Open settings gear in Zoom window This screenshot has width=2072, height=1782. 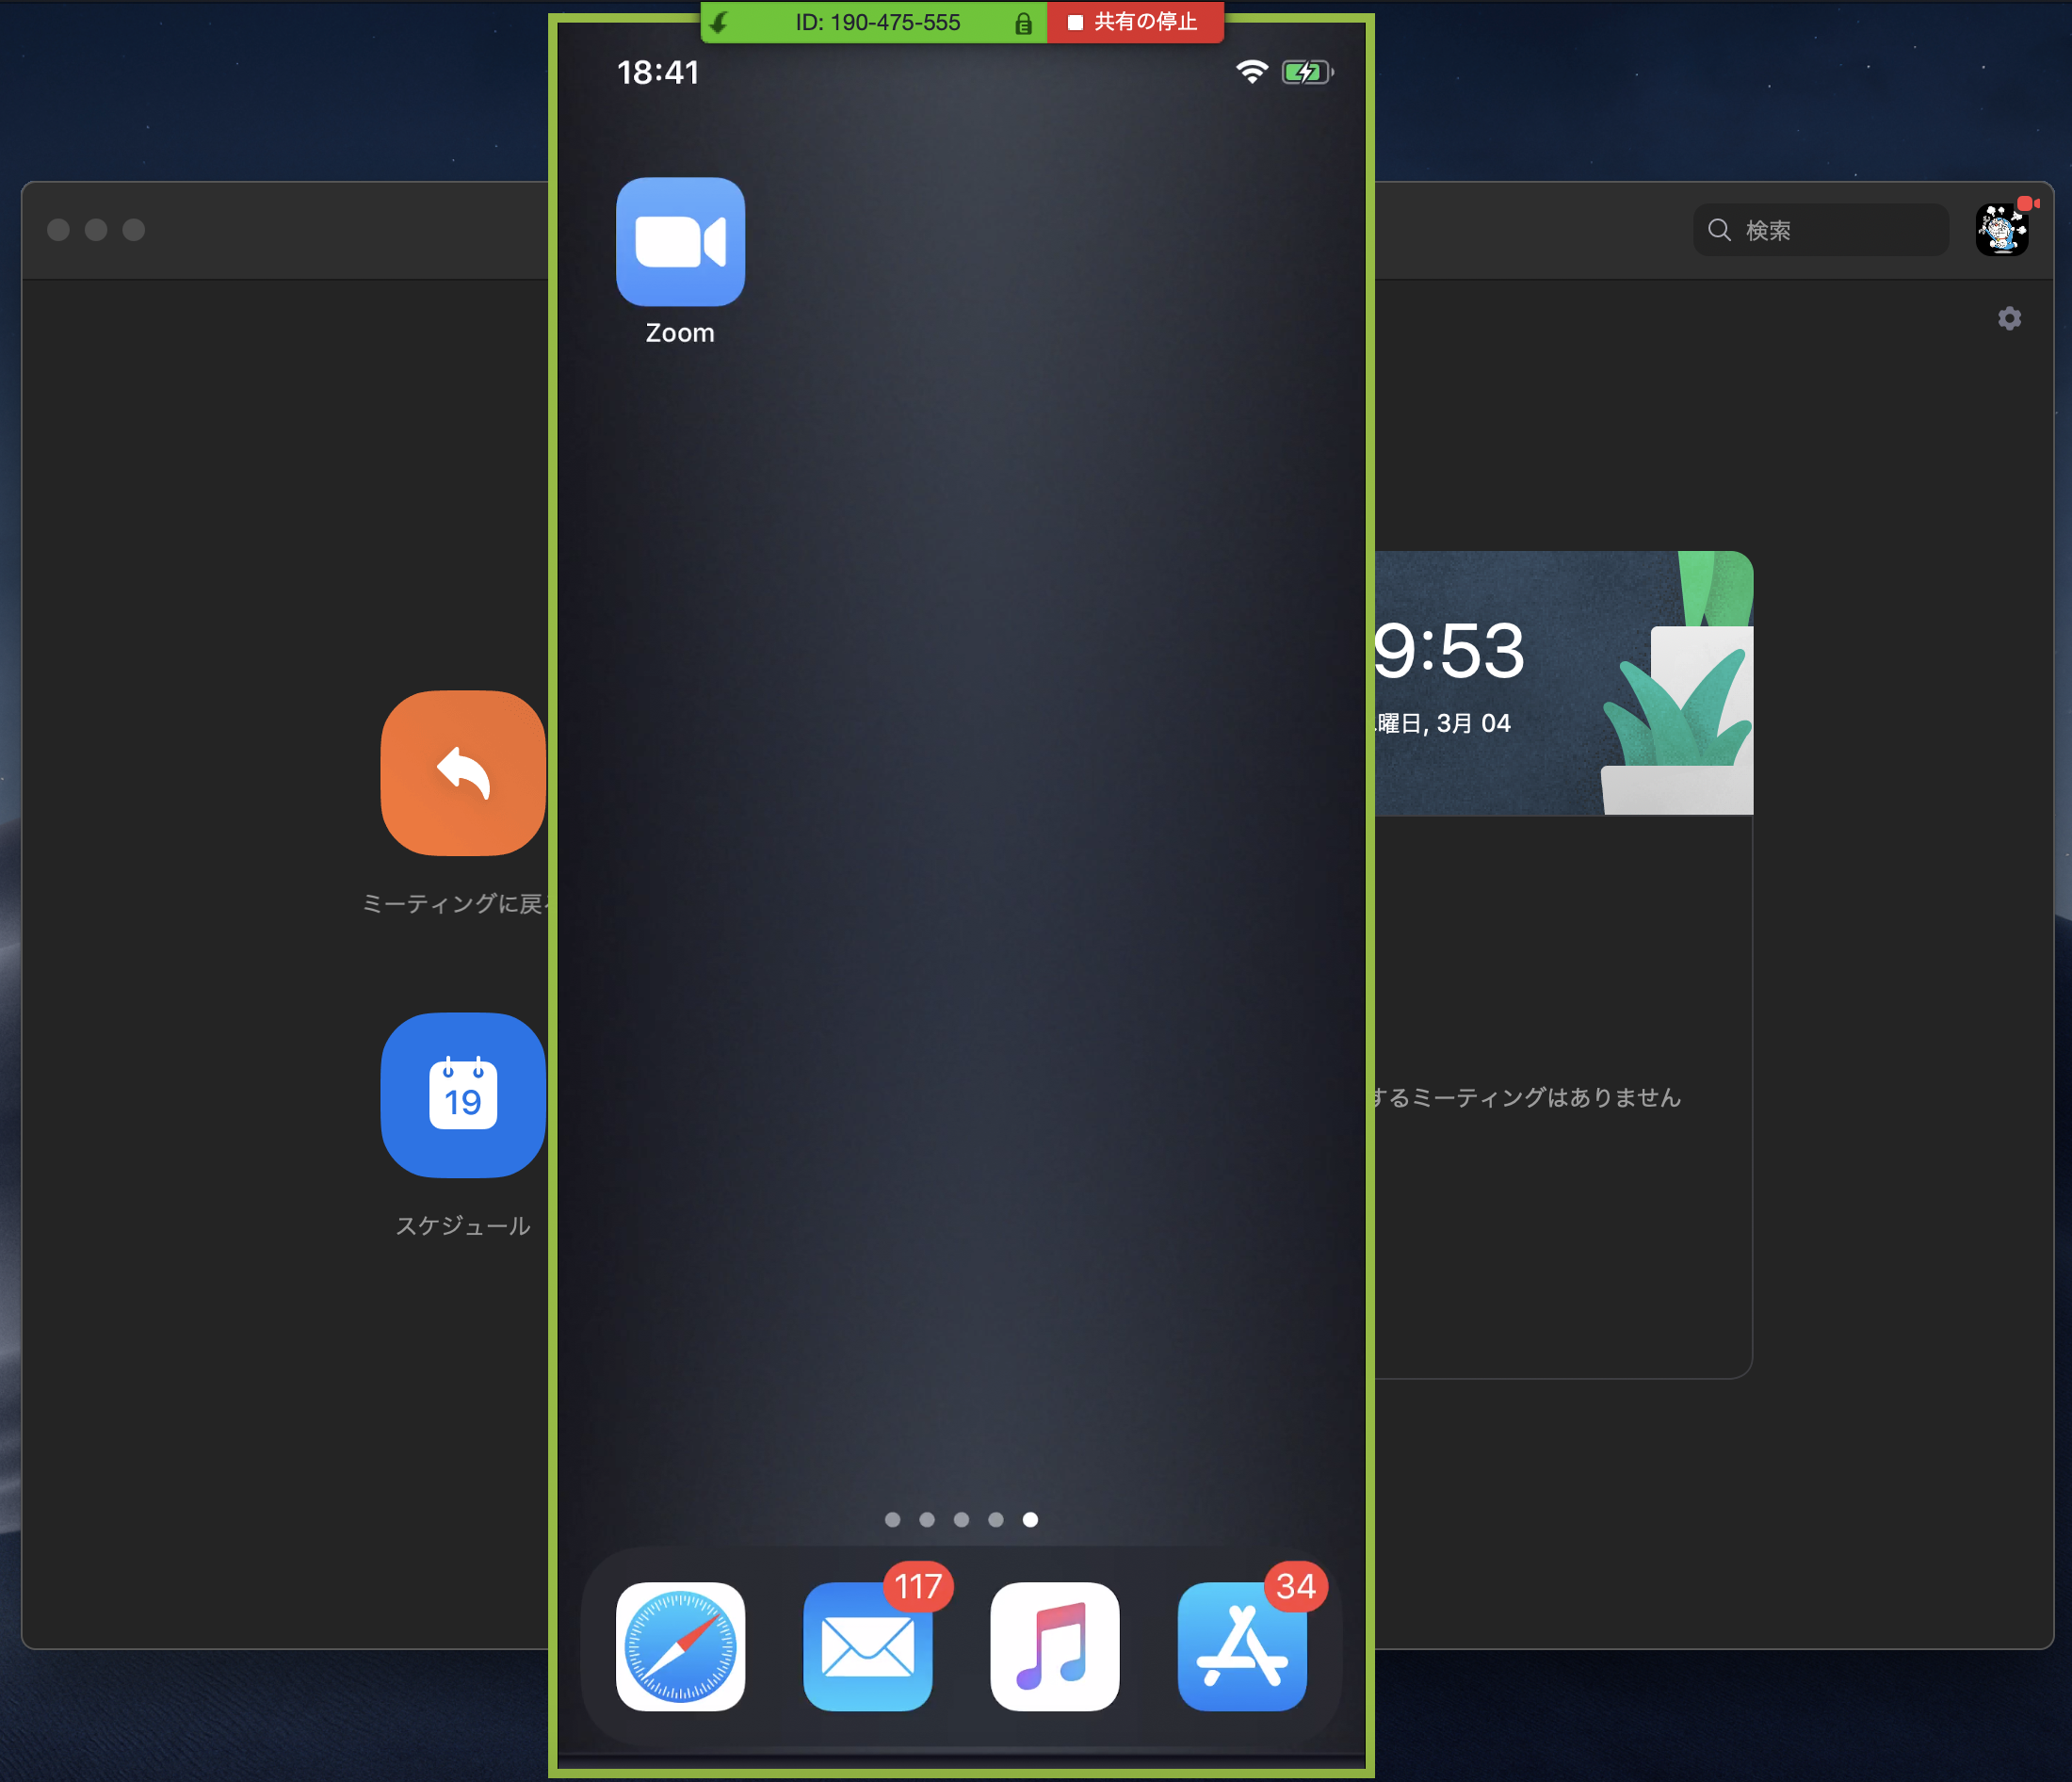point(2009,318)
